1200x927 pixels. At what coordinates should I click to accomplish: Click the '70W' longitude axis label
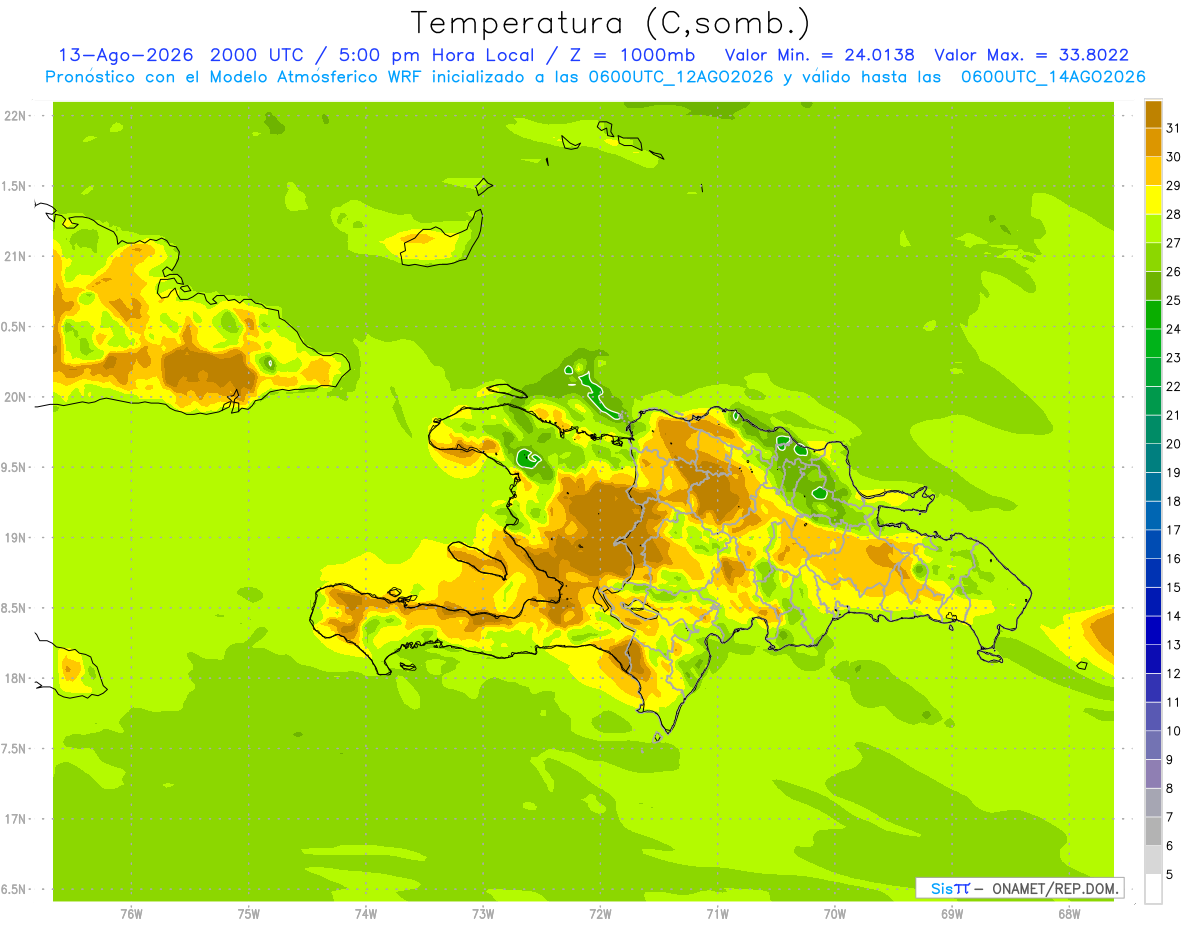click(835, 913)
